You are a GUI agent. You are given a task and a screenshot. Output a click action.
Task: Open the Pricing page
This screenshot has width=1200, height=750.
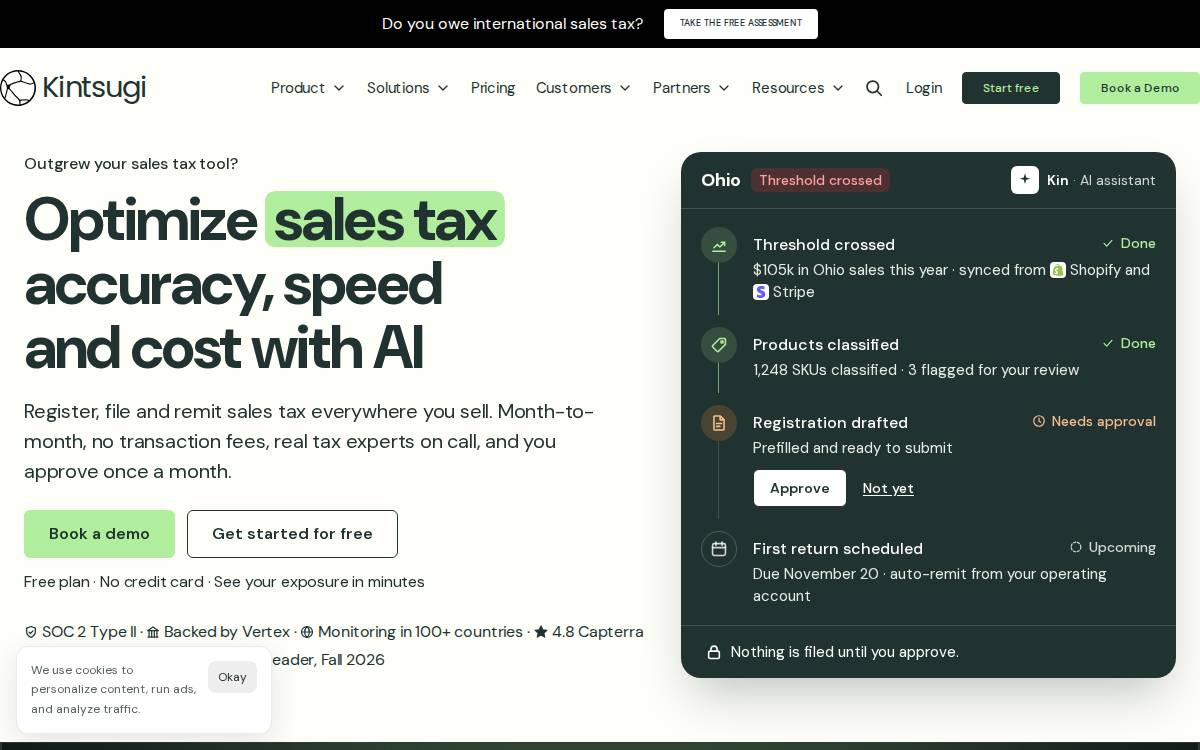click(x=493, y=88)
